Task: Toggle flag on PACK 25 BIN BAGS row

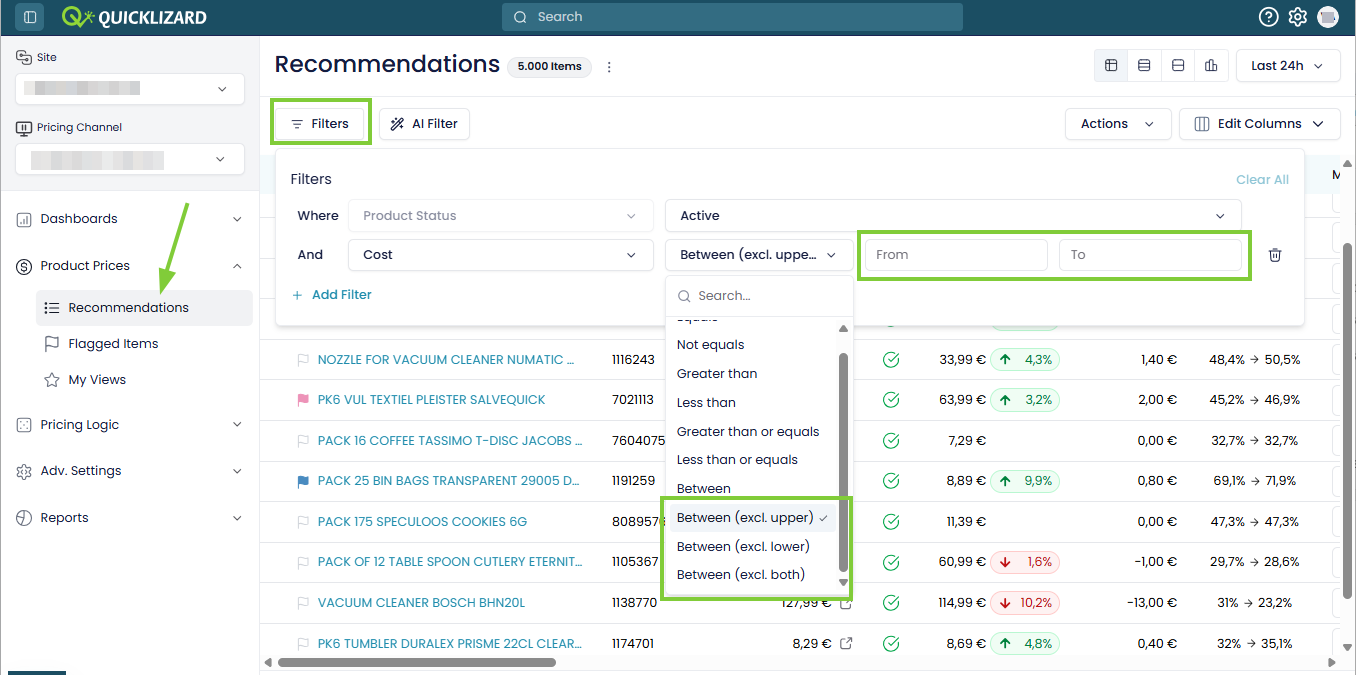Action: [x=303, y=481]
